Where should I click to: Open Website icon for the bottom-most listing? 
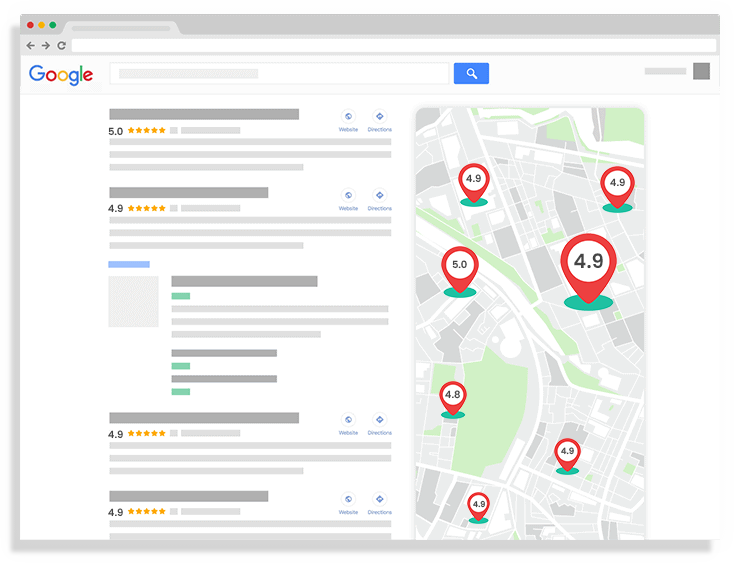[348, 499]
